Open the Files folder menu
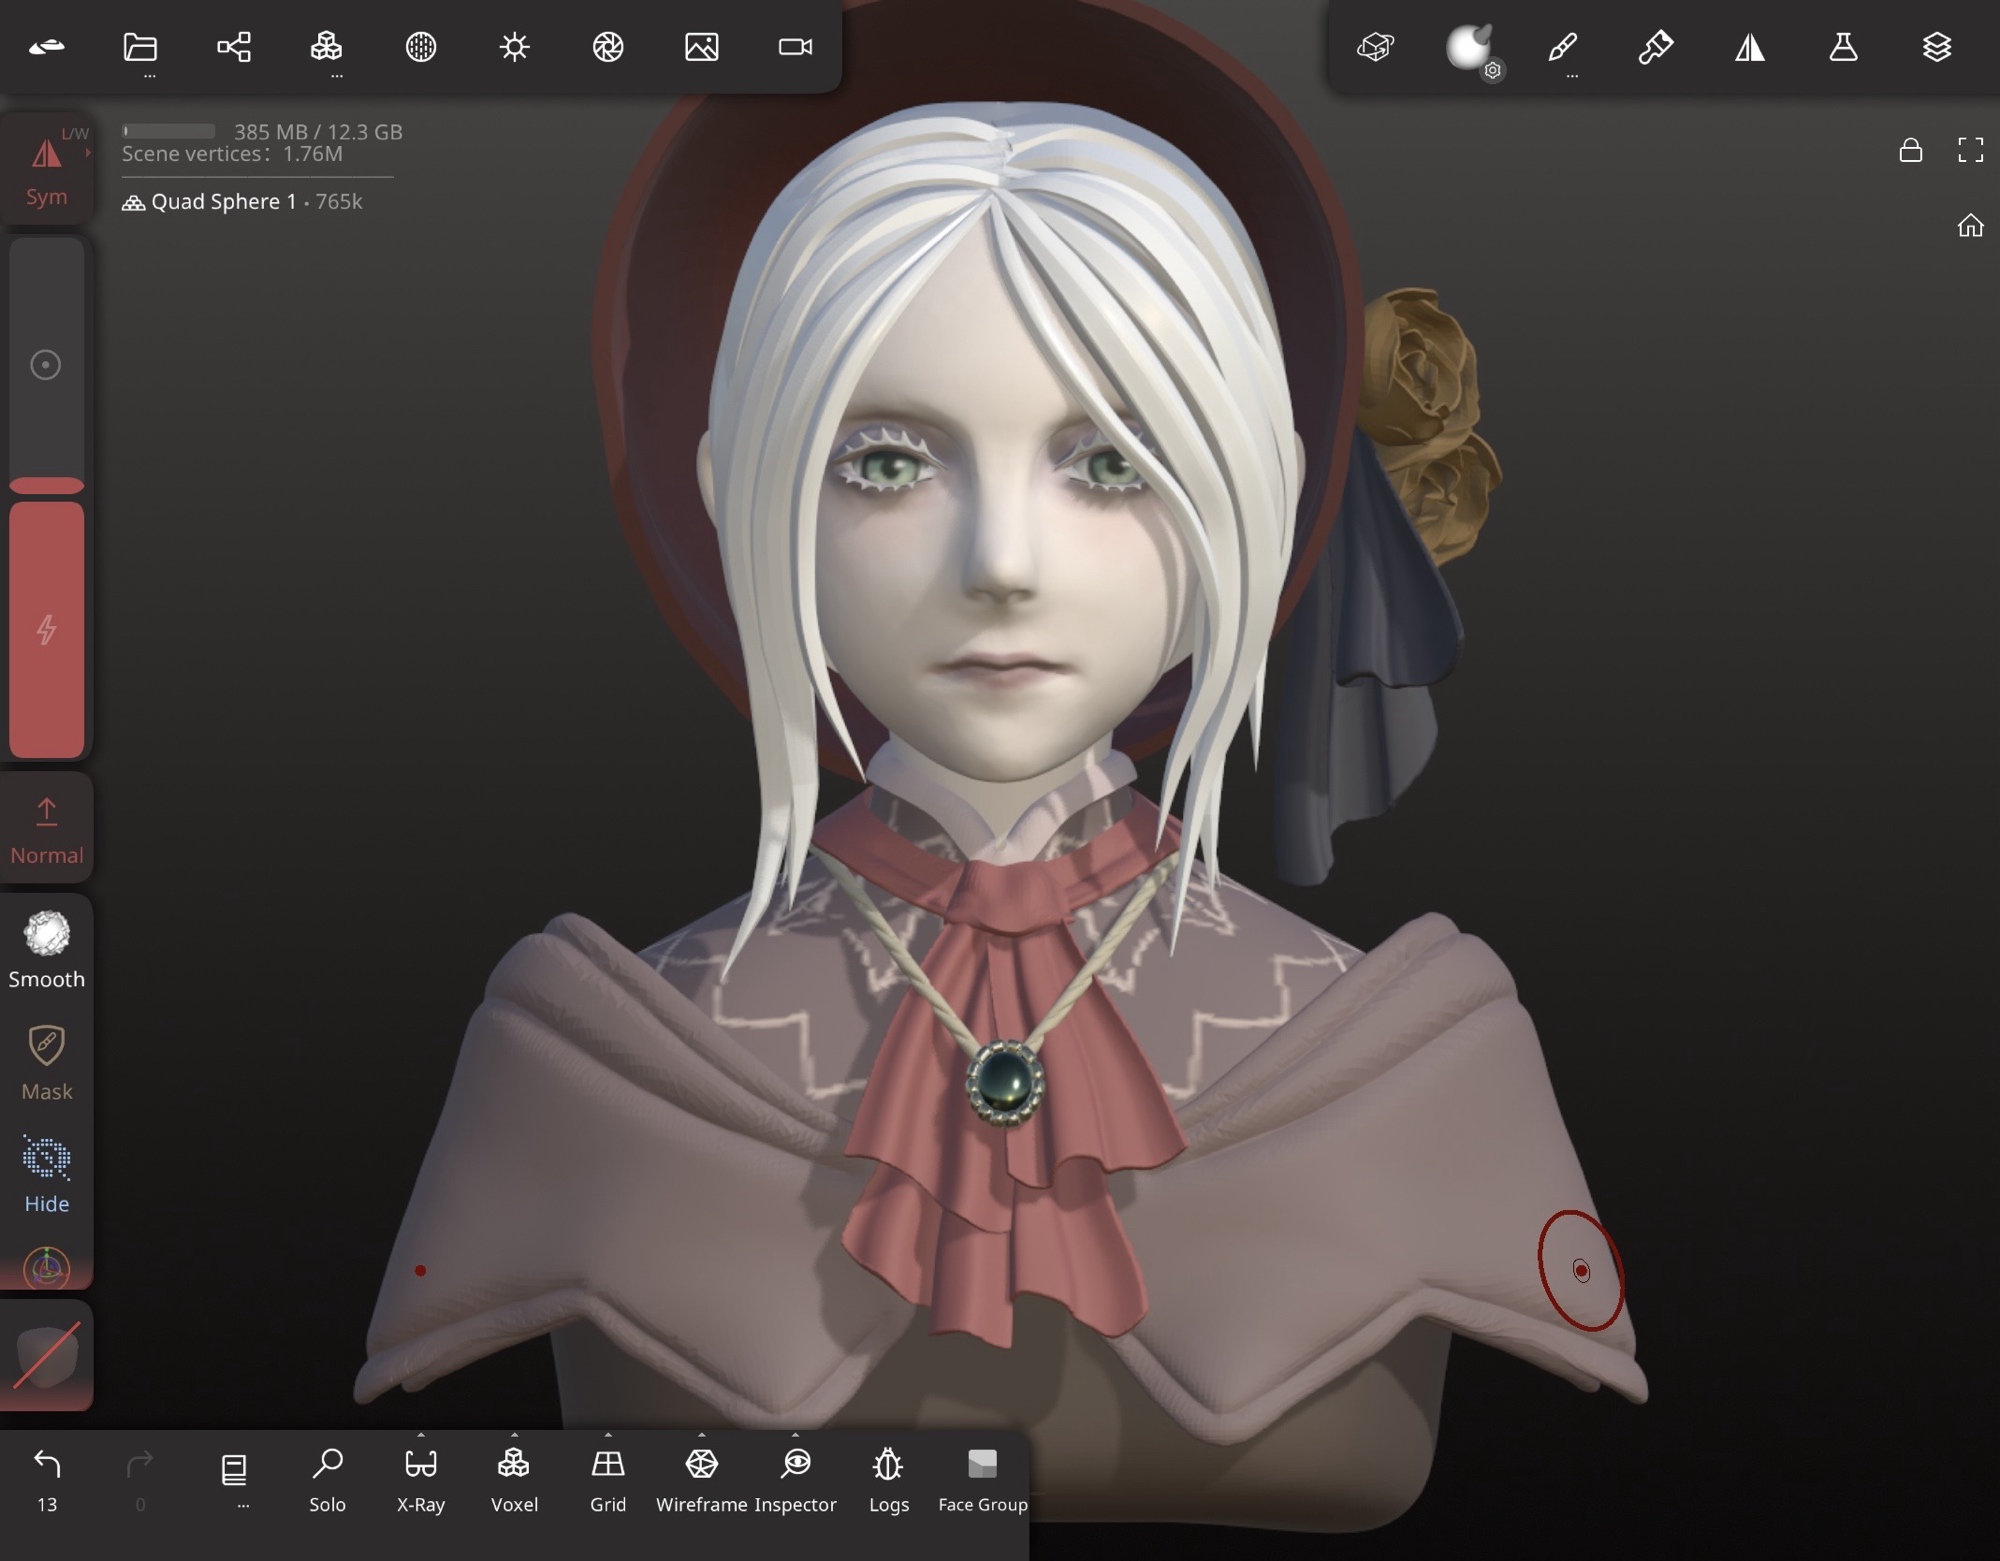The width and height of the screenshot is (2000, 1561). (140, 47)
